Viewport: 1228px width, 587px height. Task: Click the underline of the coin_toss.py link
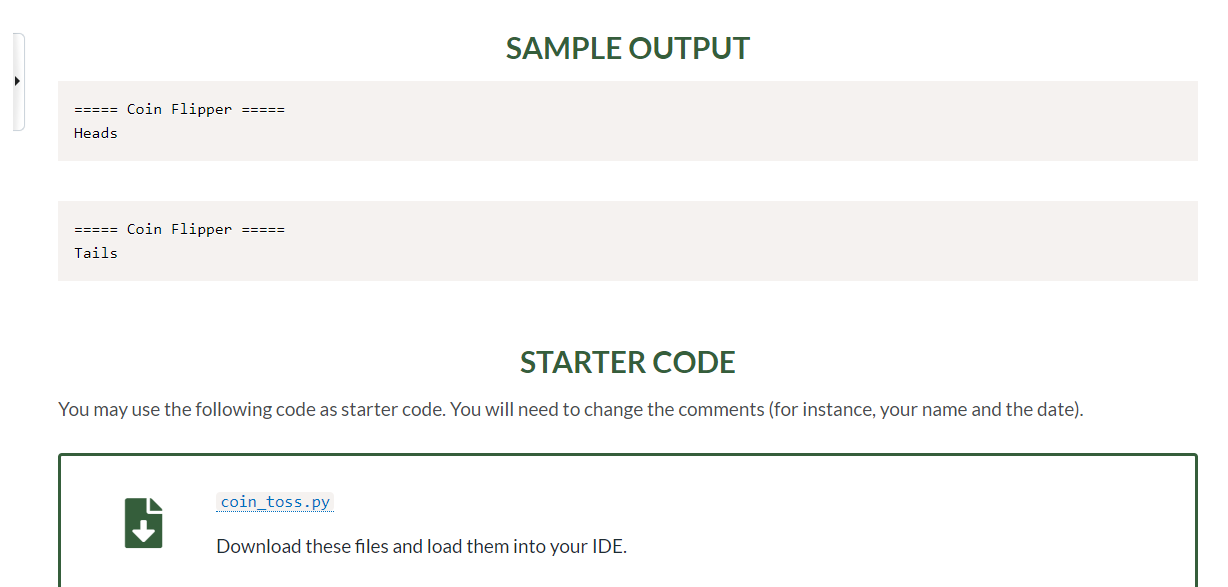coord(274,511)
